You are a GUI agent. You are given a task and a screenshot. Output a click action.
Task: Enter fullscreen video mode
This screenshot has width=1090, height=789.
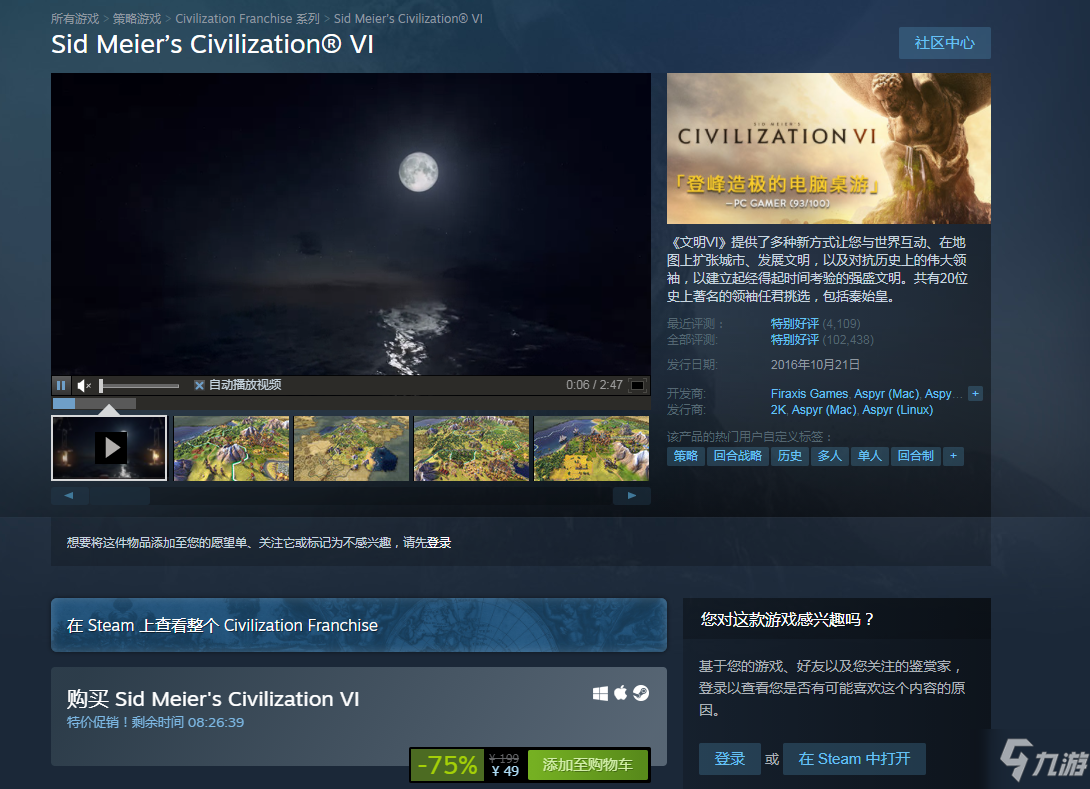(x=637, y=385)
